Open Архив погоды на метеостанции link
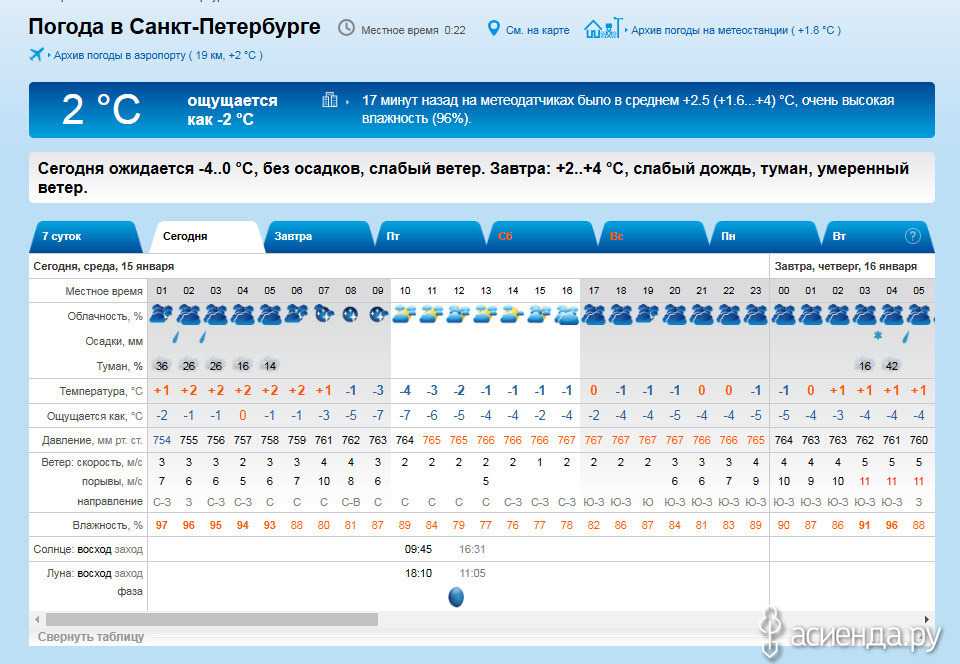This screenshot has width=960, height=664. tap(736, 30)
